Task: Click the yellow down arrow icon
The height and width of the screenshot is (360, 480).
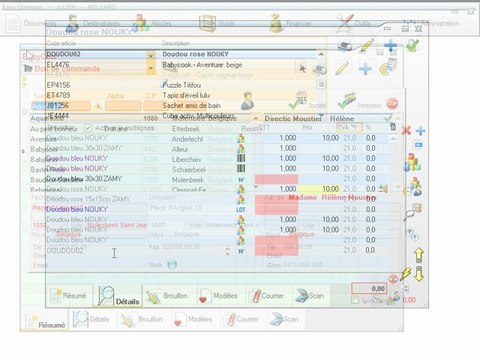Action: tap(419, 274)
